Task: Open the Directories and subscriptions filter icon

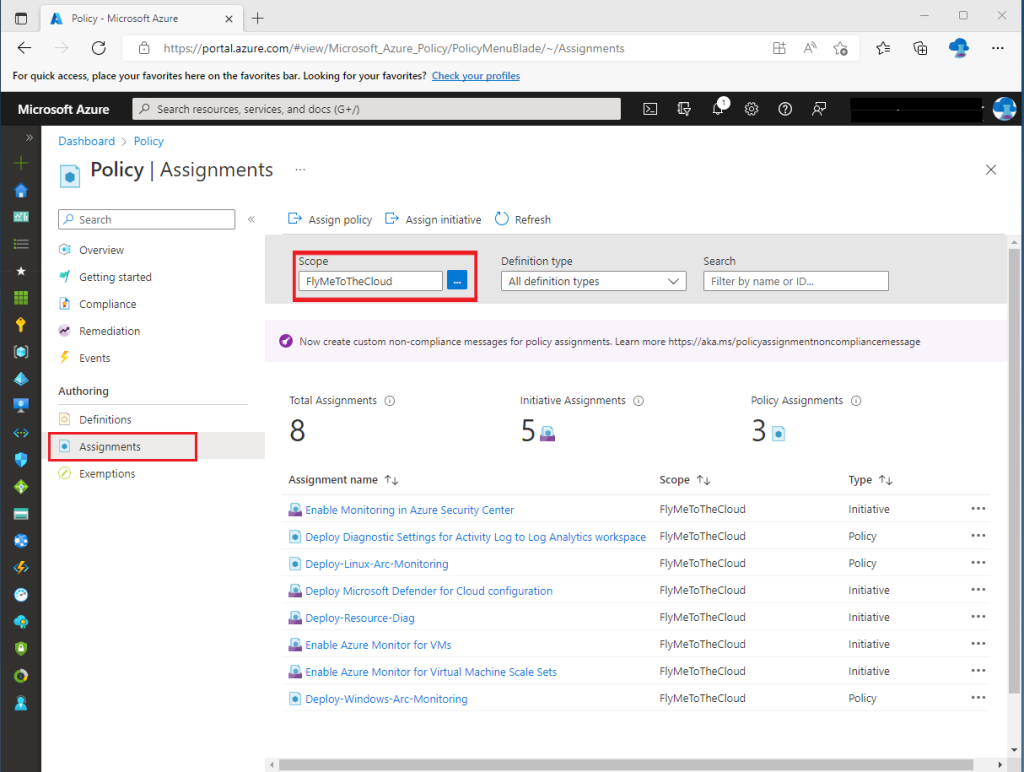Action: click(x=684, y=109)
